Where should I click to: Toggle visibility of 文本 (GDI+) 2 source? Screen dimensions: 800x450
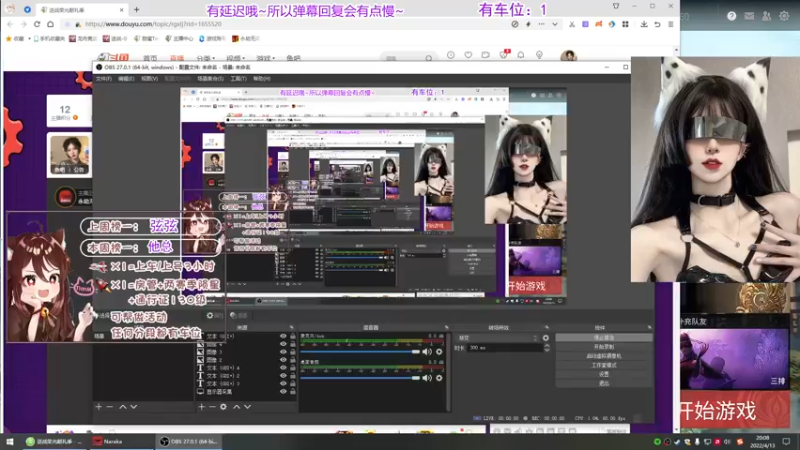(x=283, y=376)
